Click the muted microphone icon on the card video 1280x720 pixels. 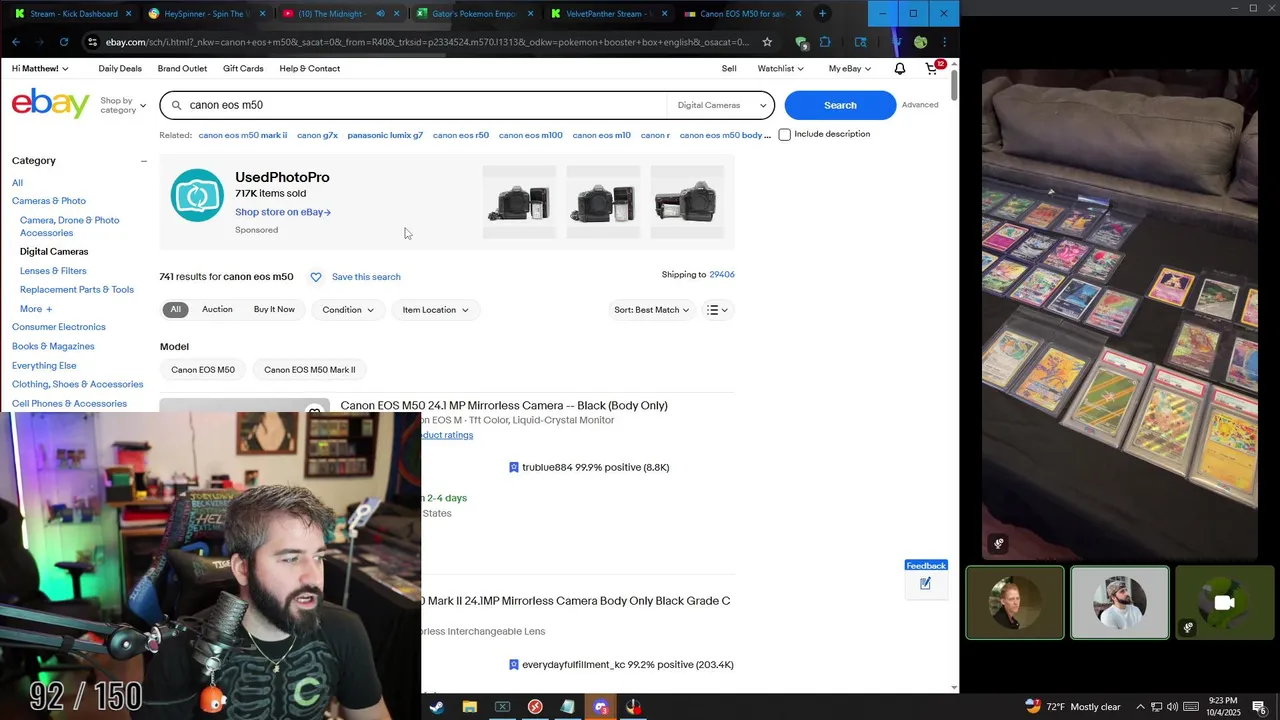[x=998, y=544]
